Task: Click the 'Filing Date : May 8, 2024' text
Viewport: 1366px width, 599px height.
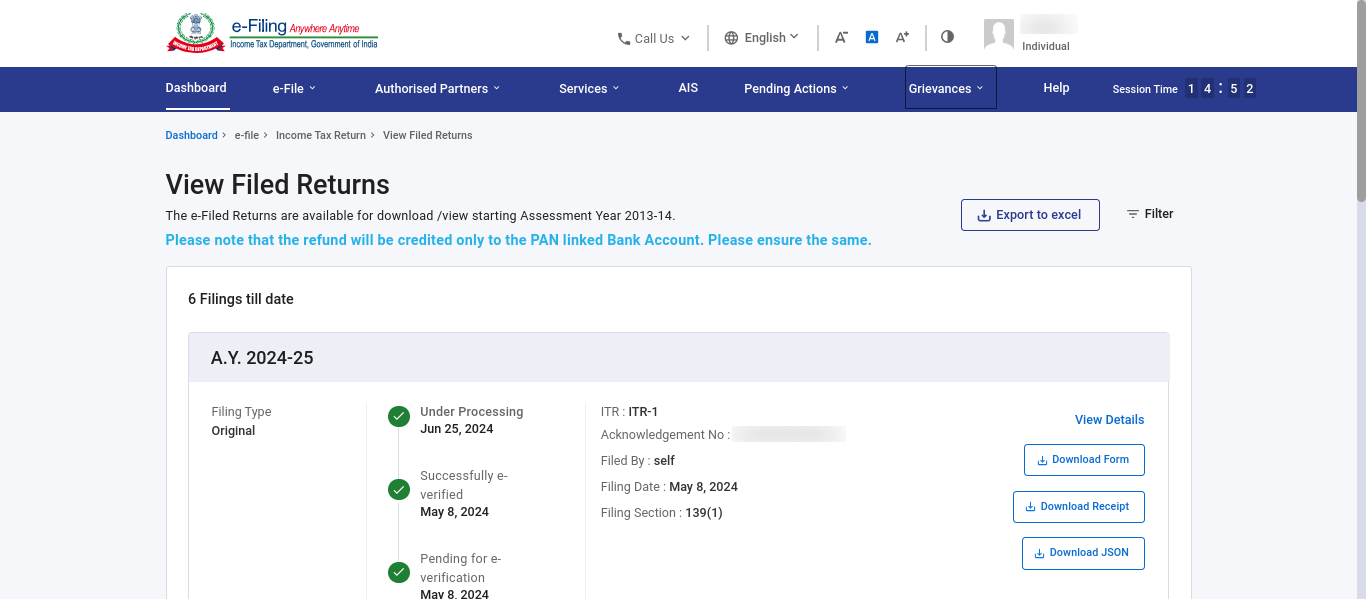Action: tap(669, 487)
